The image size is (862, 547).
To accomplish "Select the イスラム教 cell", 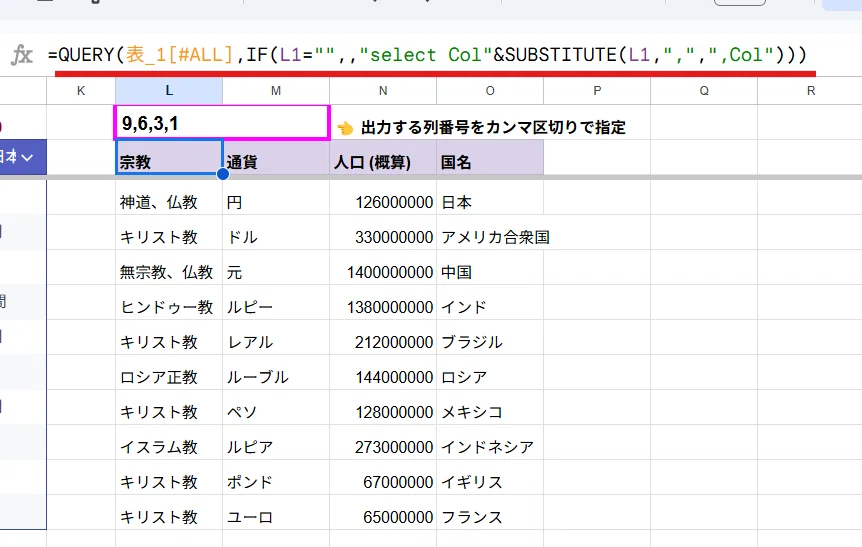I will pos(169,442).
